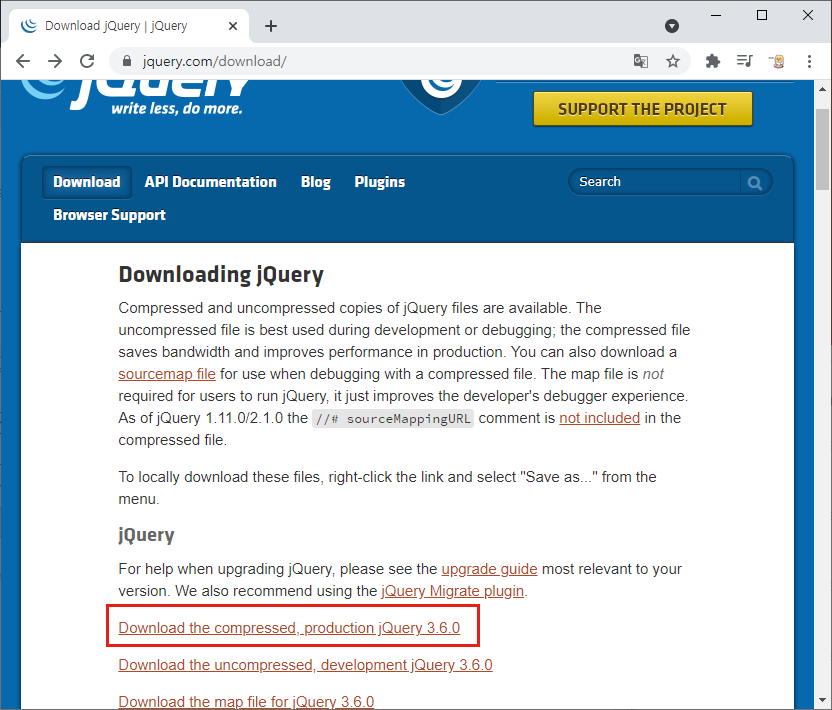This screenshot has height=710, width=832.
Task: Minimize the Chrome window
Action: [716, 15]
